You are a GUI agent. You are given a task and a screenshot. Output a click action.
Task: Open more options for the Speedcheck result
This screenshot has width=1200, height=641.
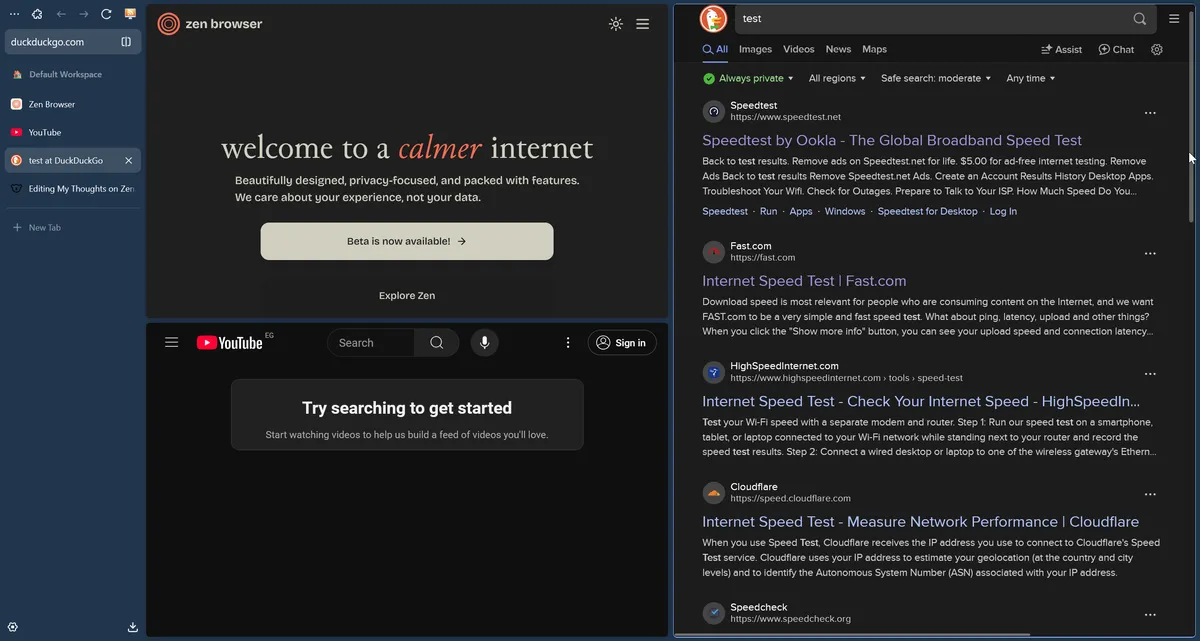[x=1150, y=615]
